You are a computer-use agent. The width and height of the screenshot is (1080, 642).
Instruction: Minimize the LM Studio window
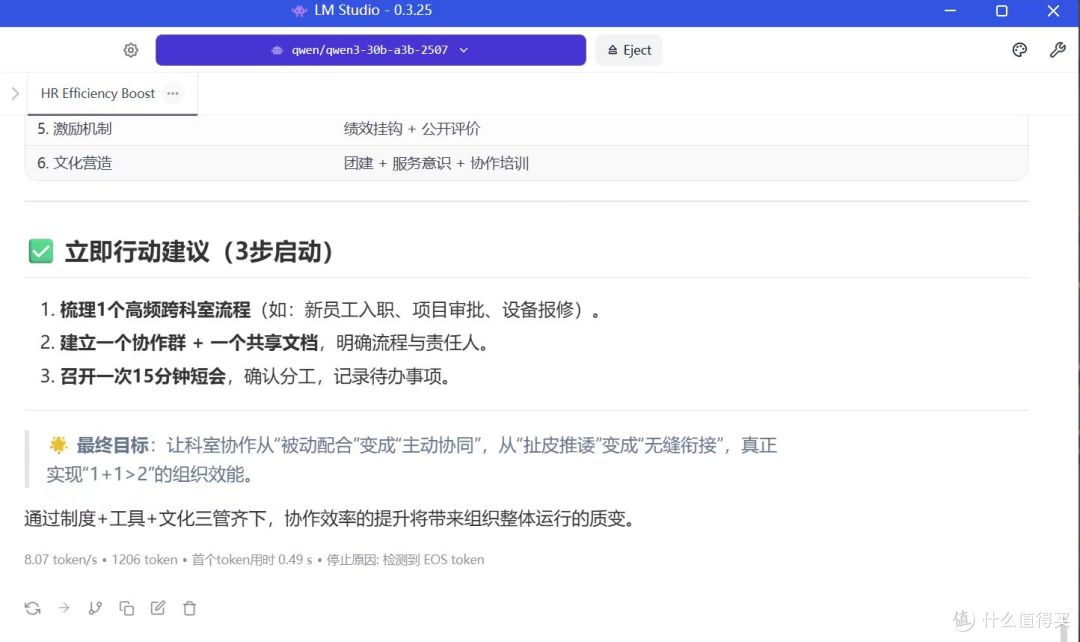pos(951,11)
